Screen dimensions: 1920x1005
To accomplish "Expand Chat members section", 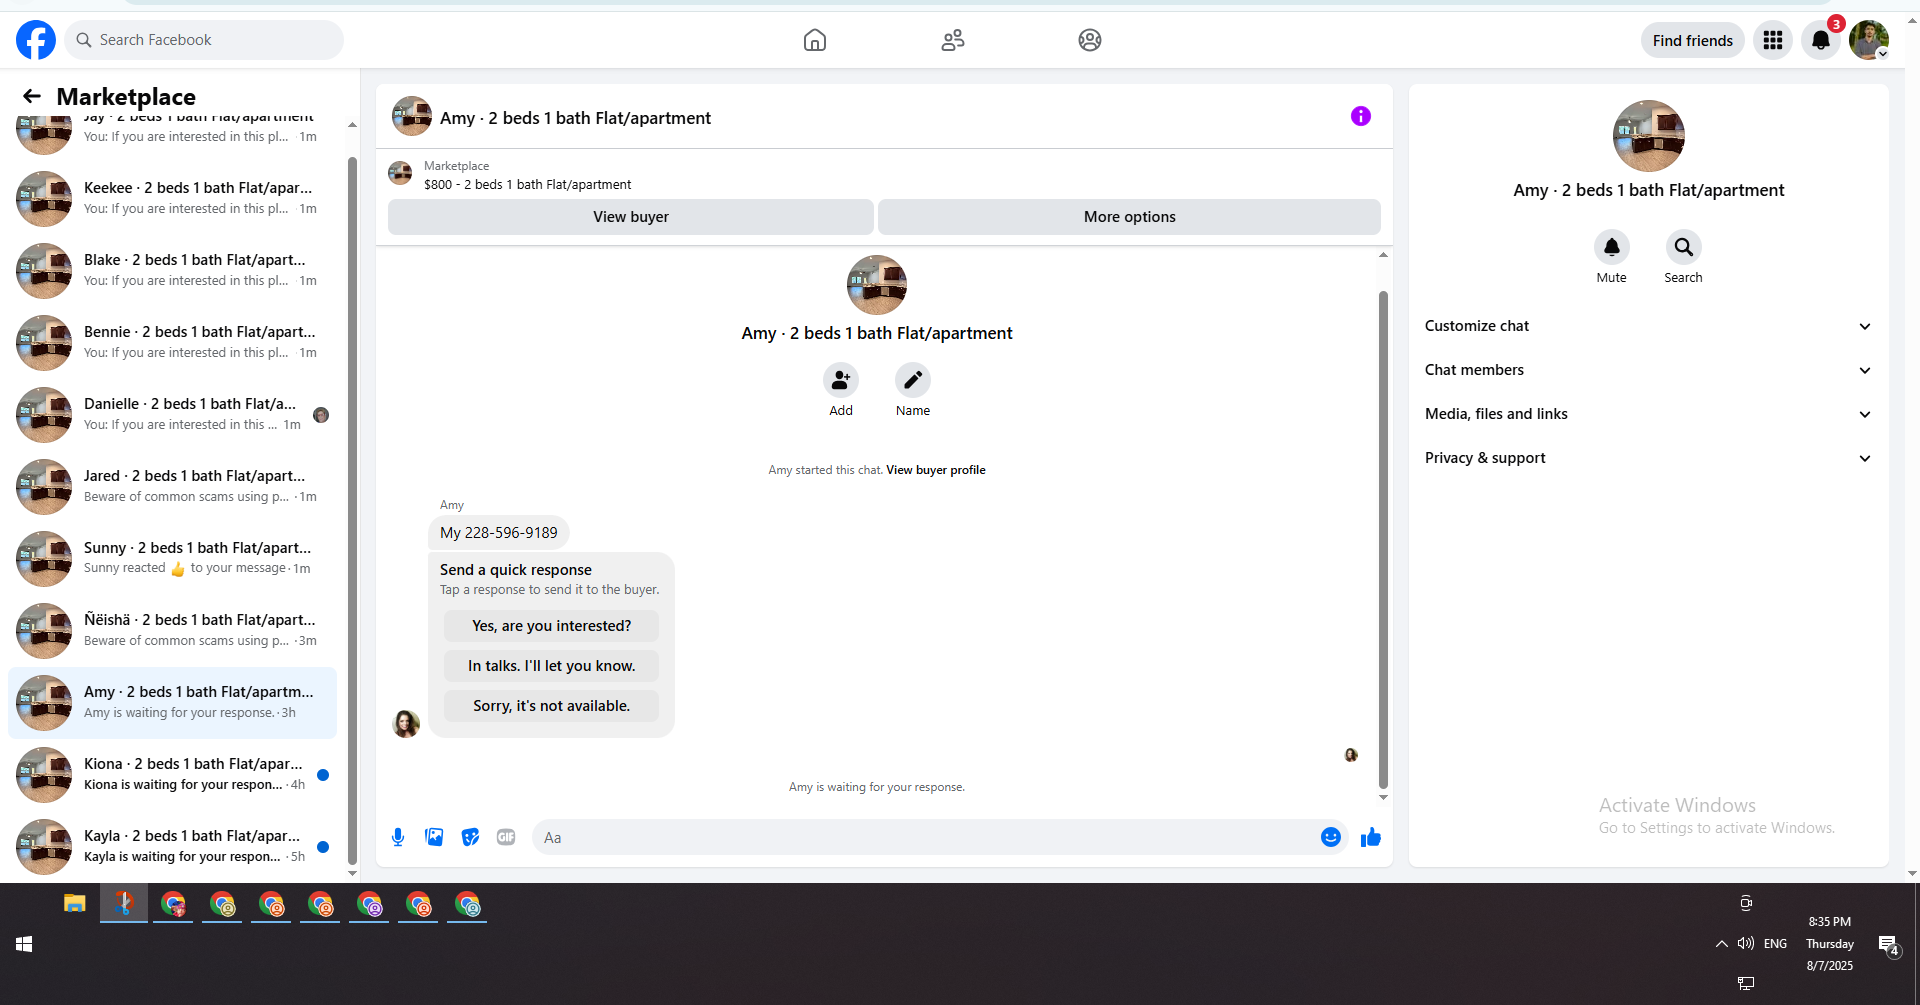I will 1649,370.
